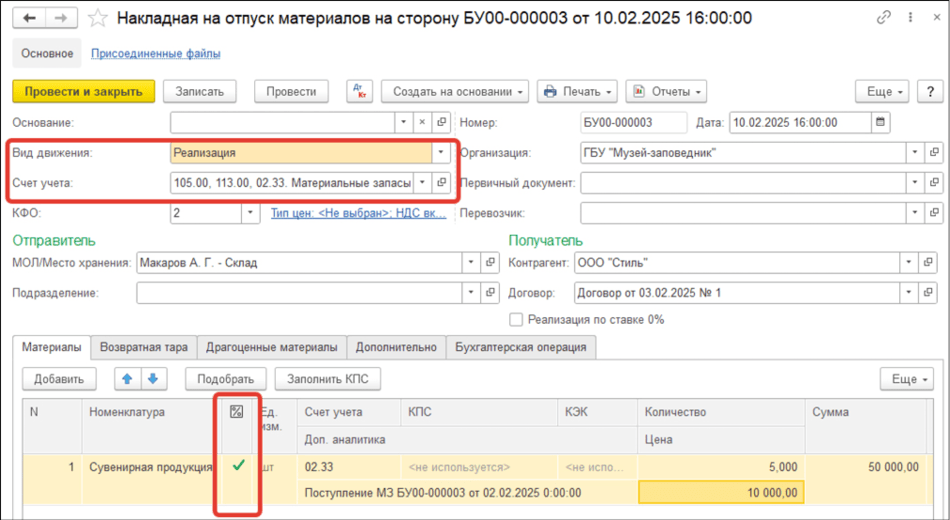Open Организация record with open icon
This screenshot has height=520, width=950.
click(934, 153)
